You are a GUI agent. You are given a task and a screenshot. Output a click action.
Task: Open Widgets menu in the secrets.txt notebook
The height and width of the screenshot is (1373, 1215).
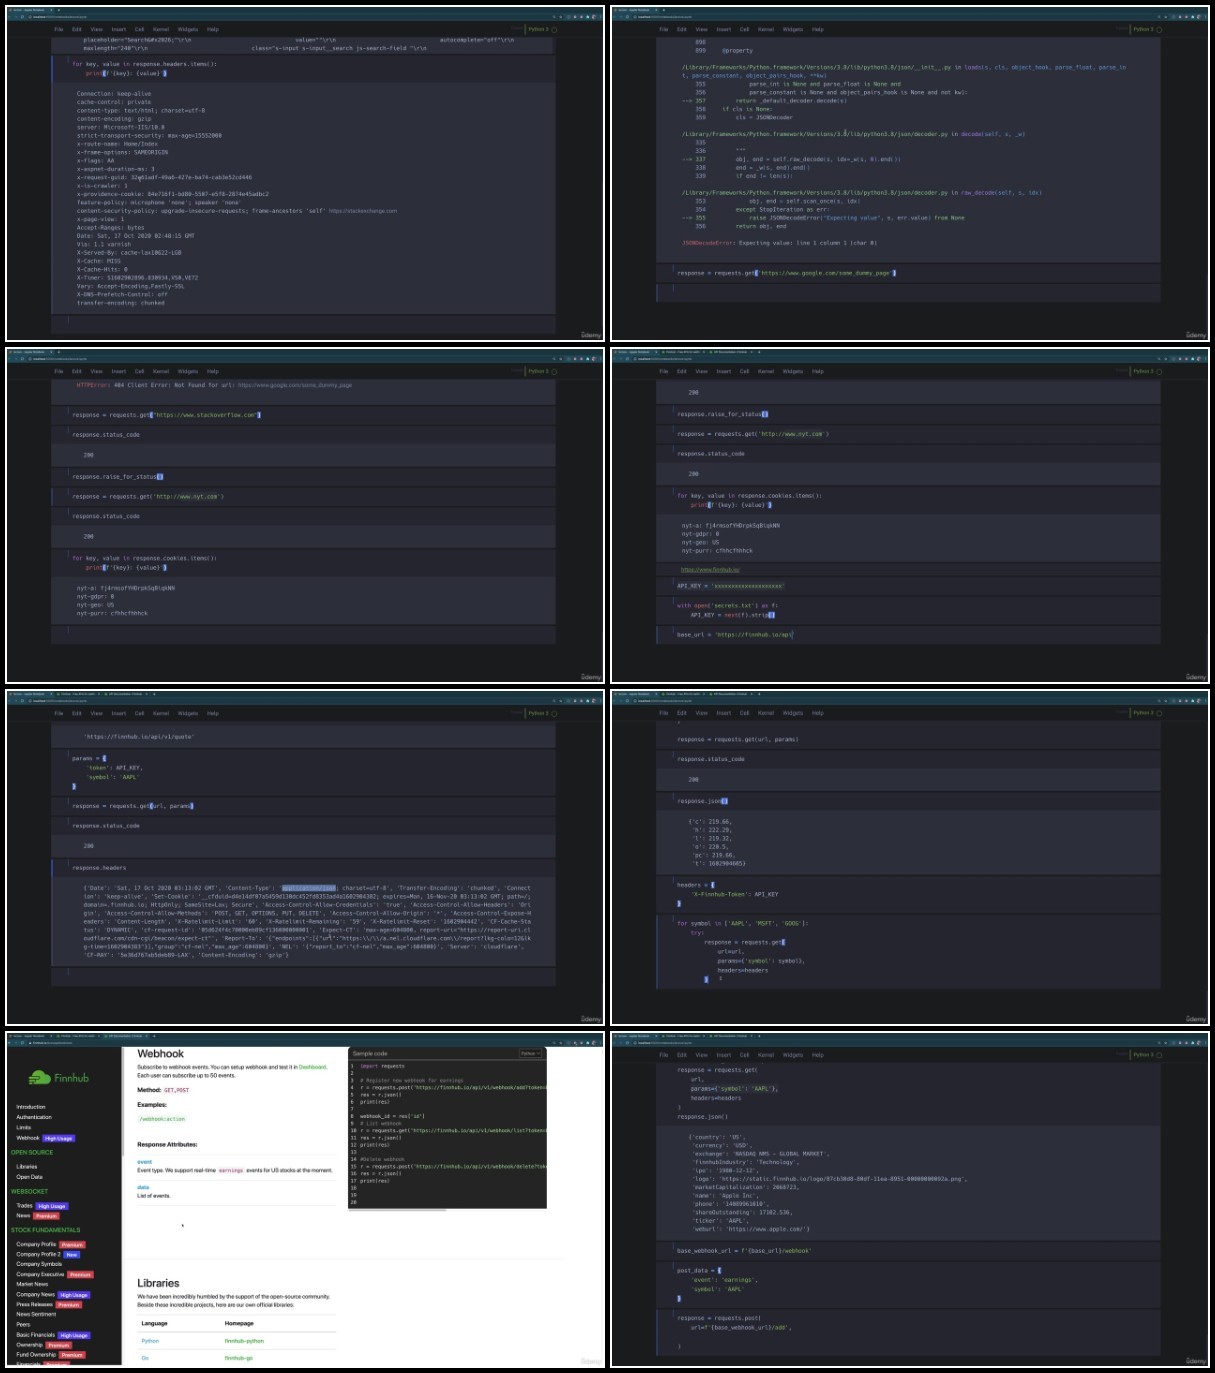793,371
